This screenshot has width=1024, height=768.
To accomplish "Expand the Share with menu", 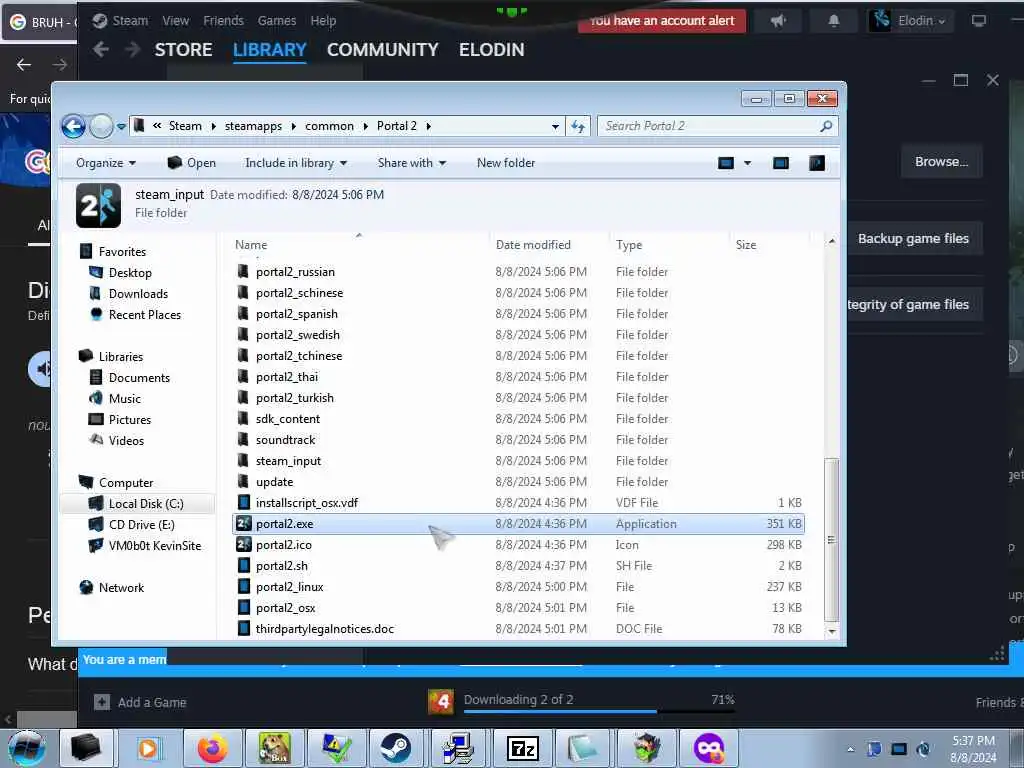I will click(x=411, y=163).
